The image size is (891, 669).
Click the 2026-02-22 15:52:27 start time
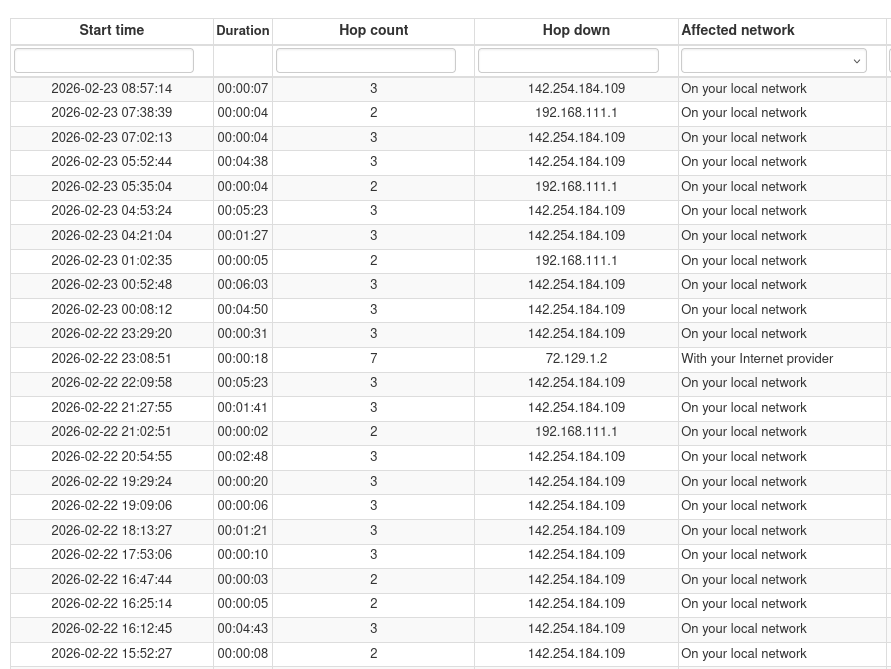coord(112,654)
